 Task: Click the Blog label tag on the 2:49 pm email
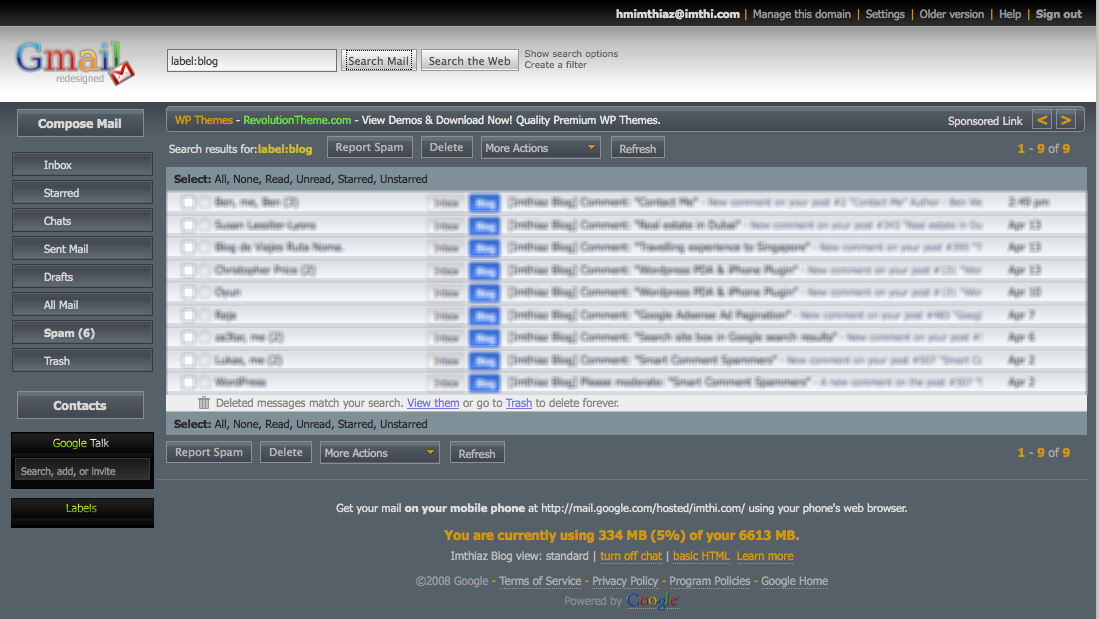pos(484,203)
